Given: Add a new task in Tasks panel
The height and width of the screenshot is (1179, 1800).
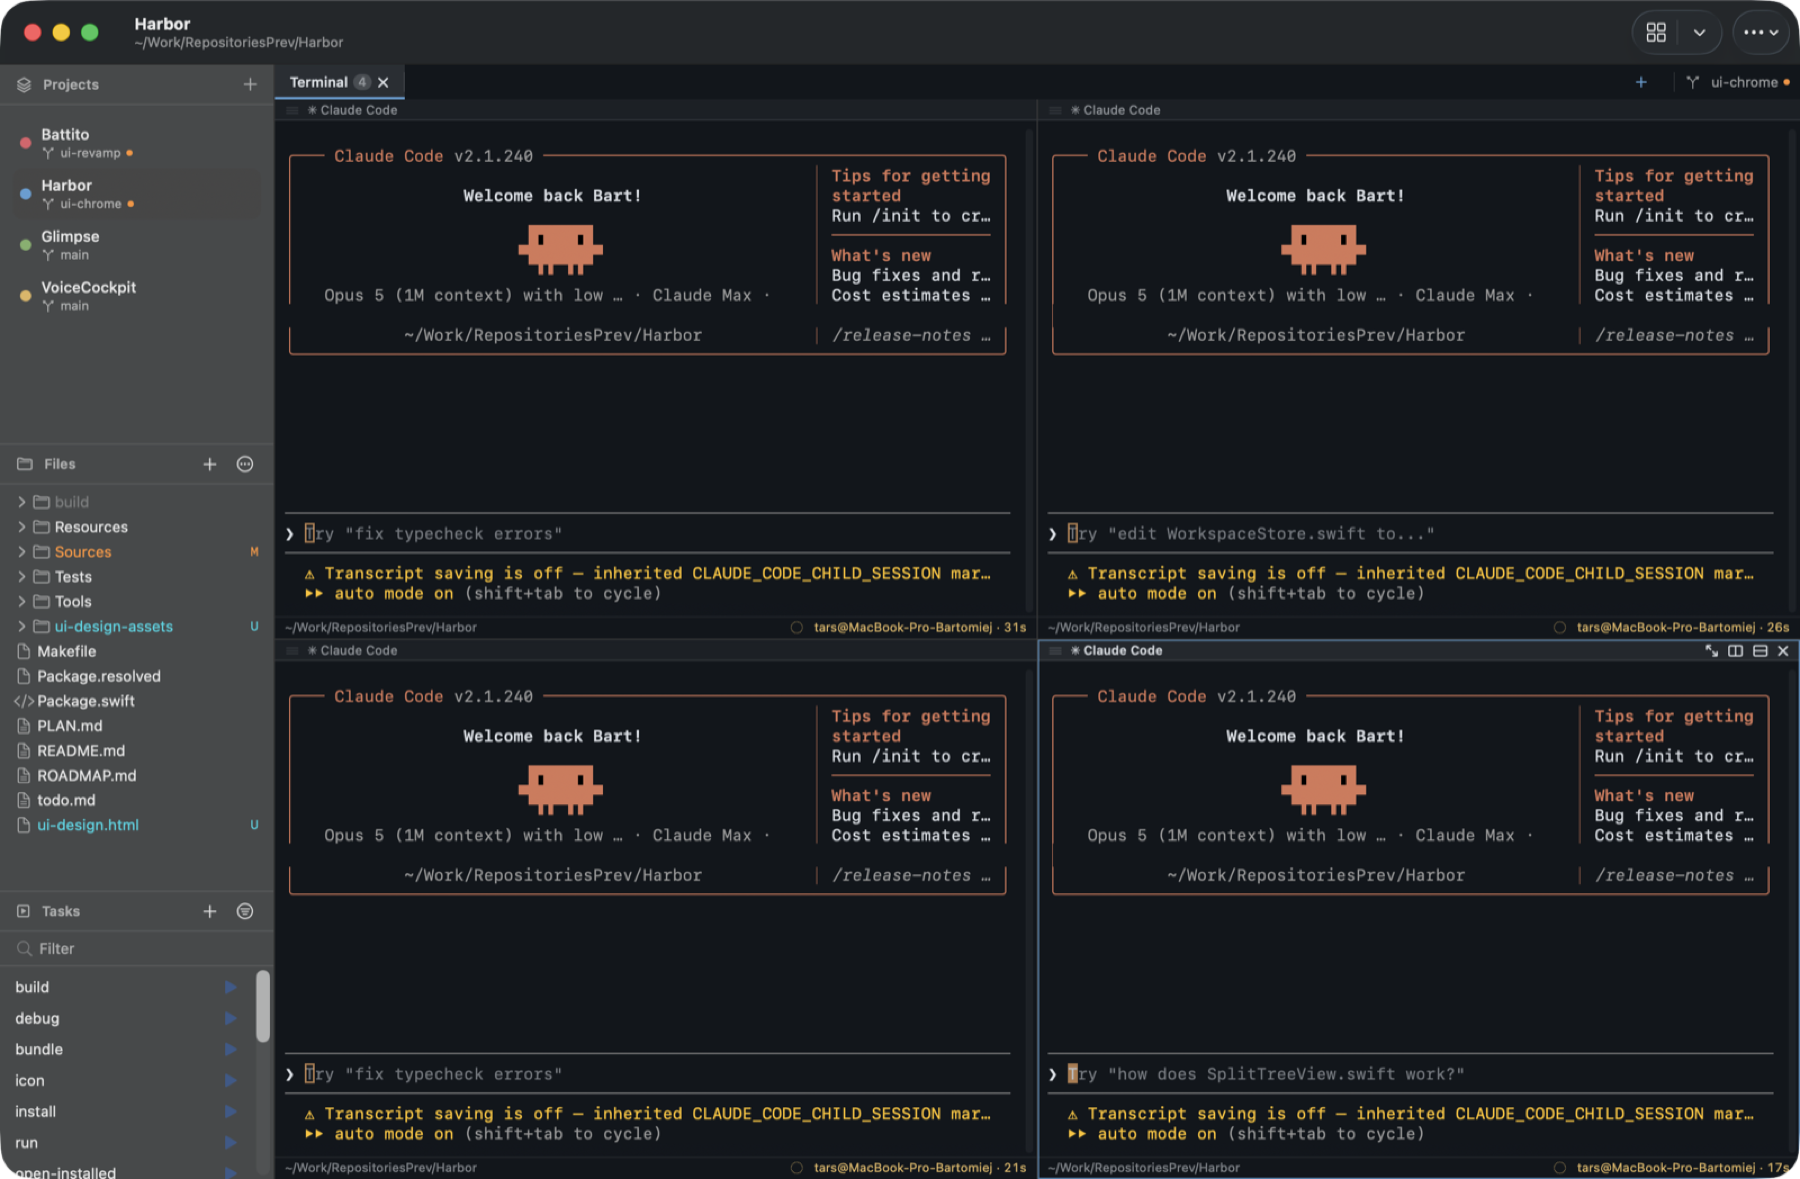Looking at the screenshot, I should coord(210,911).
